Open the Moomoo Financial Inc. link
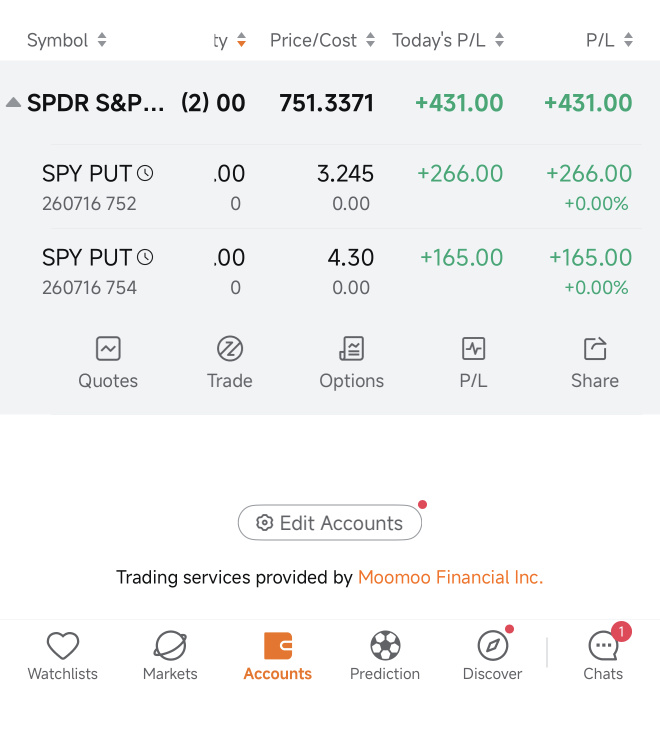Image resolution: width=660 pixels, height=744 pixels. (x=450, y=577)
